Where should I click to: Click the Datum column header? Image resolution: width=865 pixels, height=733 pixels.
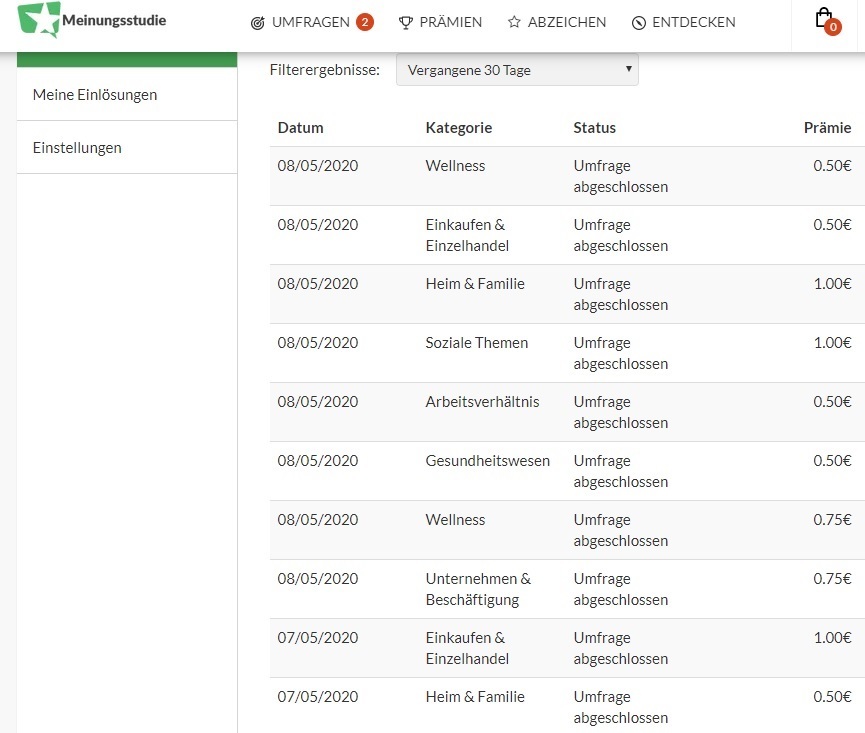pyautogui.click(x=301, y=128)
